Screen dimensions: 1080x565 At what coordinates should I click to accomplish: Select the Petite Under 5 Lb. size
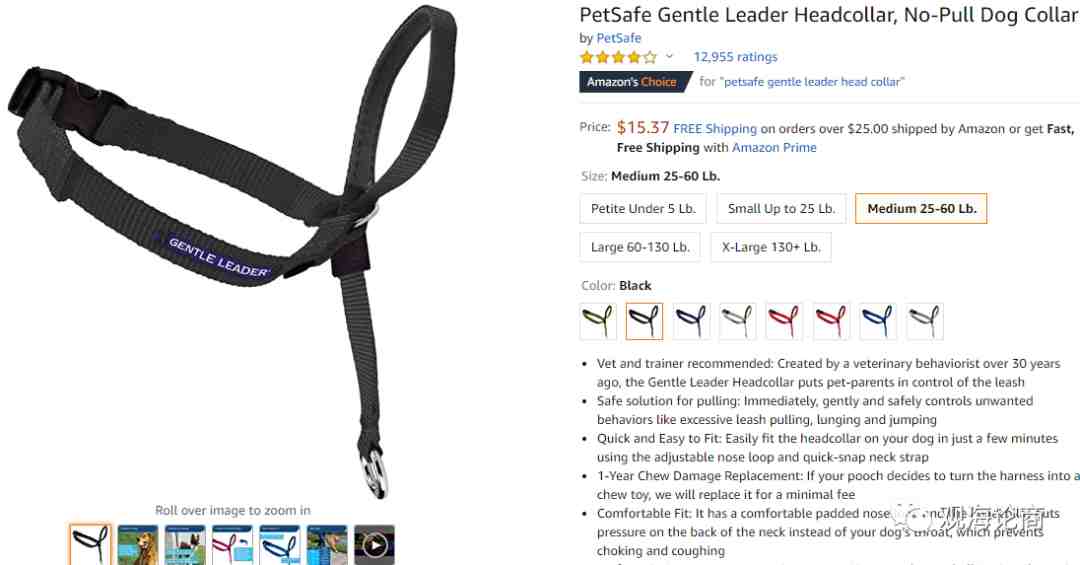pyautogui.click(x=643, y=209)
